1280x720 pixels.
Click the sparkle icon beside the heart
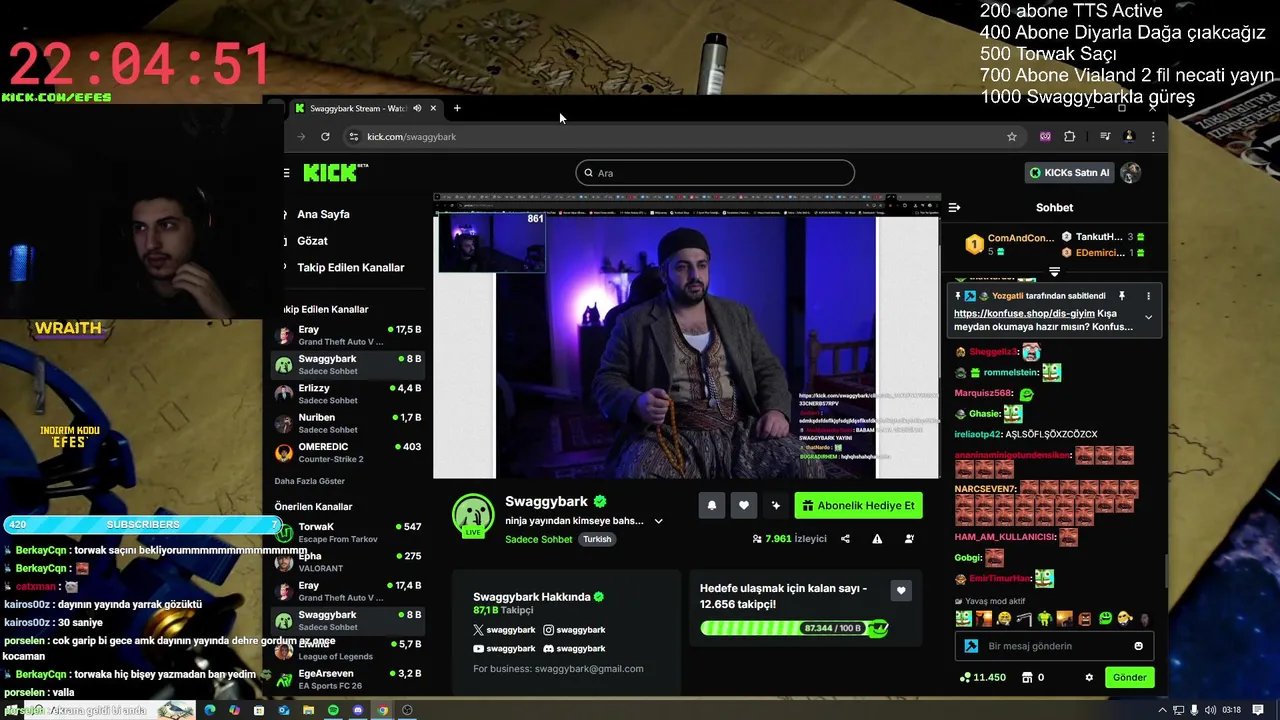775,505
